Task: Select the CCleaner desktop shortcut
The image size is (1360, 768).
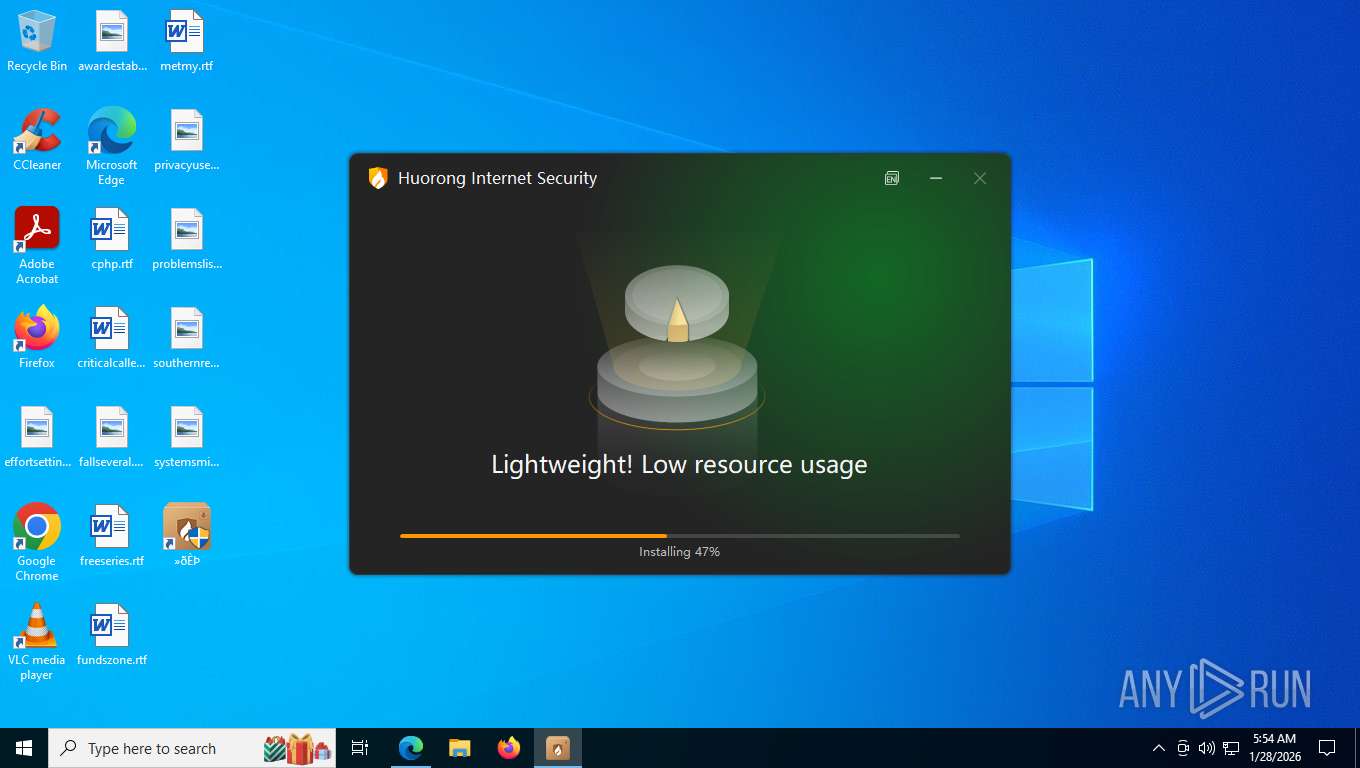Action: pos(37,140)
